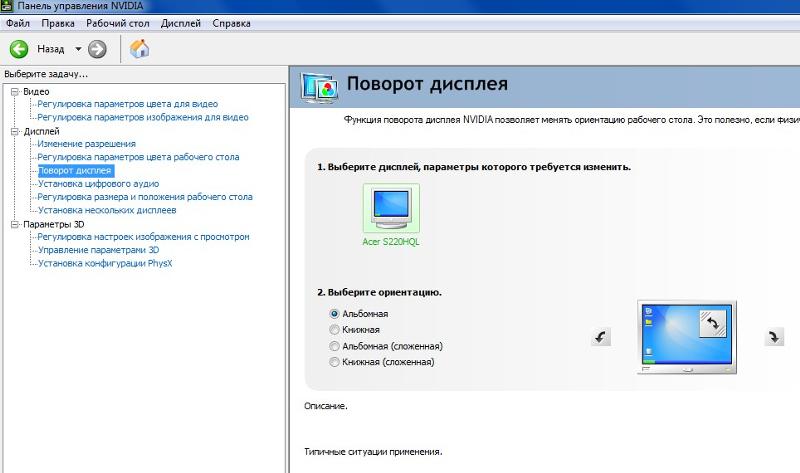Open Регулировка настроек изображения с просмотром
Viewport: 800px width, 473px height.
pyautogui.click(x=143, y=237)
